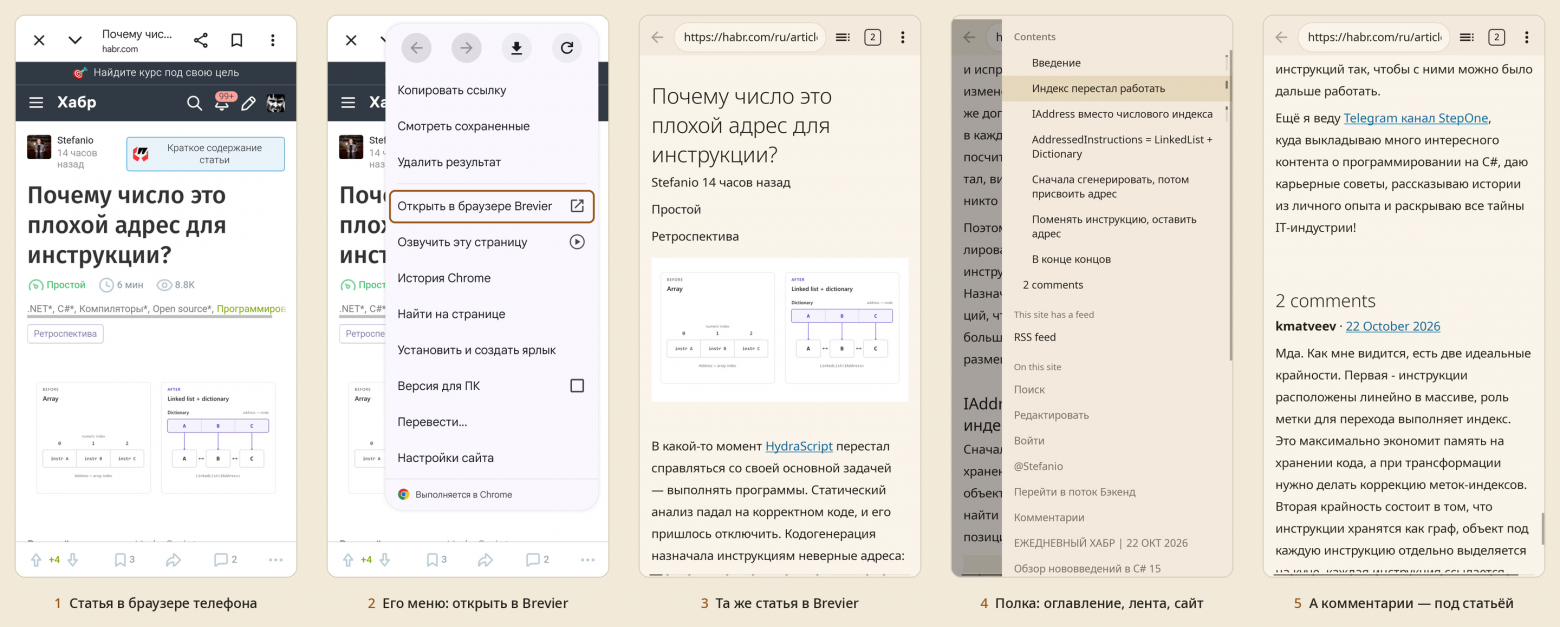Open the profile avatar in the Хабр header

click(276, 102)
